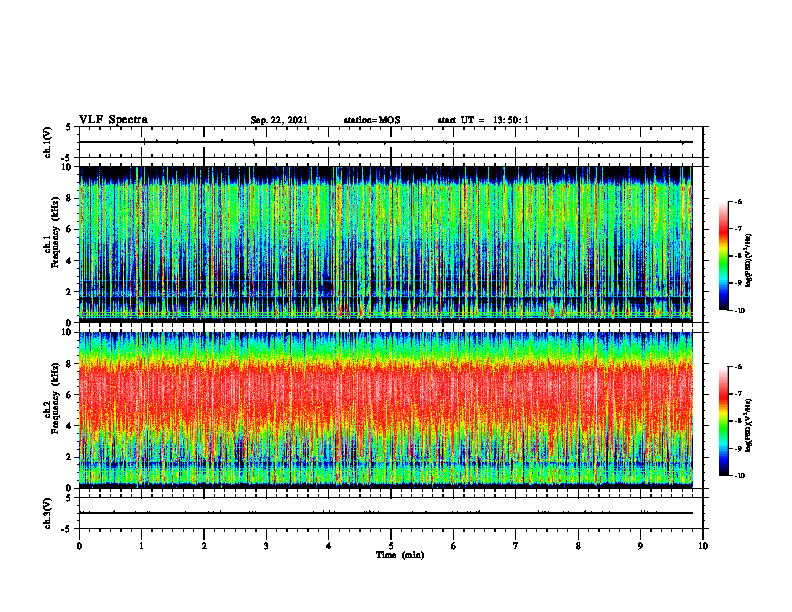Viewport: 792px width, 612px height.
Task: Click the "VLF Spectra" plot title
Action: point(113,120)
